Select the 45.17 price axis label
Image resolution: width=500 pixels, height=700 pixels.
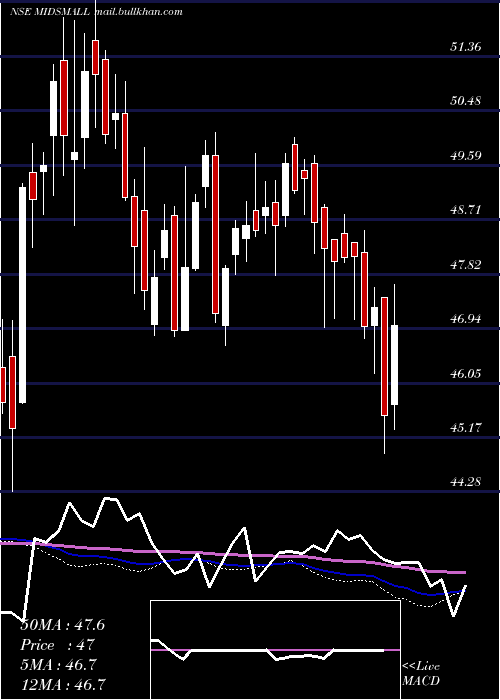[466, 428]
